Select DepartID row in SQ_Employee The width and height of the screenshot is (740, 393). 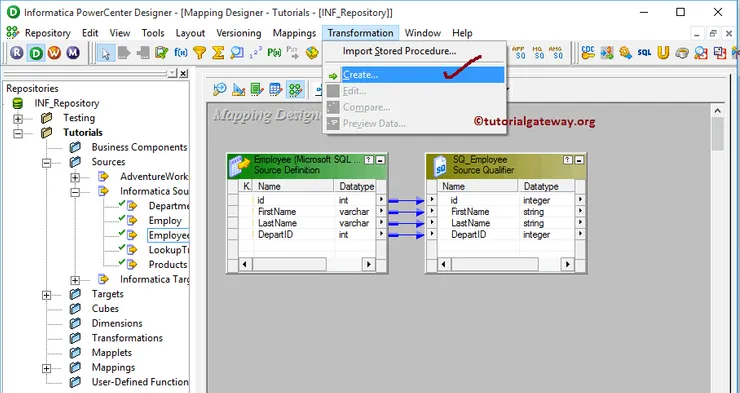pyautogui.click(x=505, y=234)
